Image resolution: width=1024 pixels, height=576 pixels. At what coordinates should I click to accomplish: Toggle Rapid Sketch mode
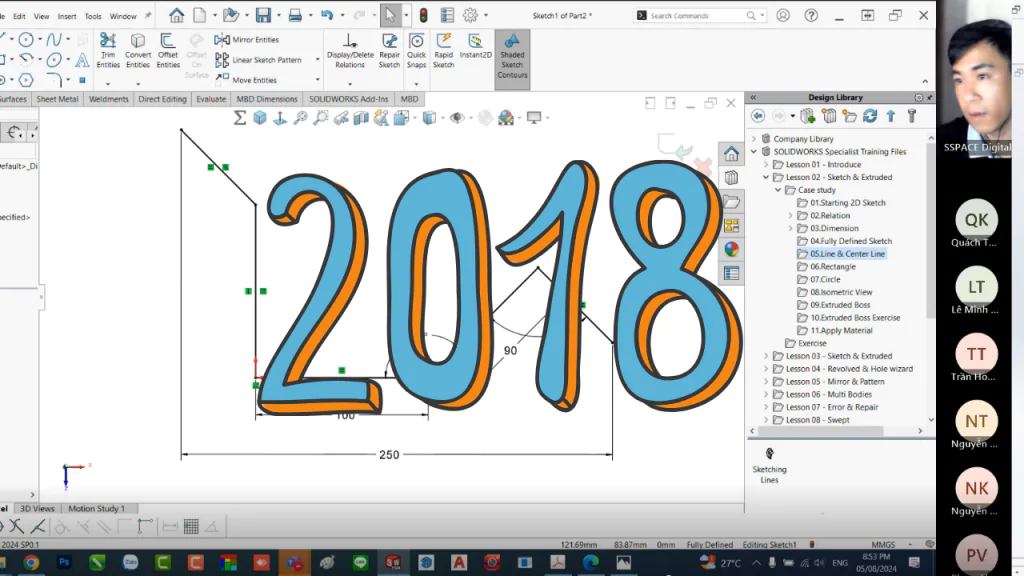[443, 51]
